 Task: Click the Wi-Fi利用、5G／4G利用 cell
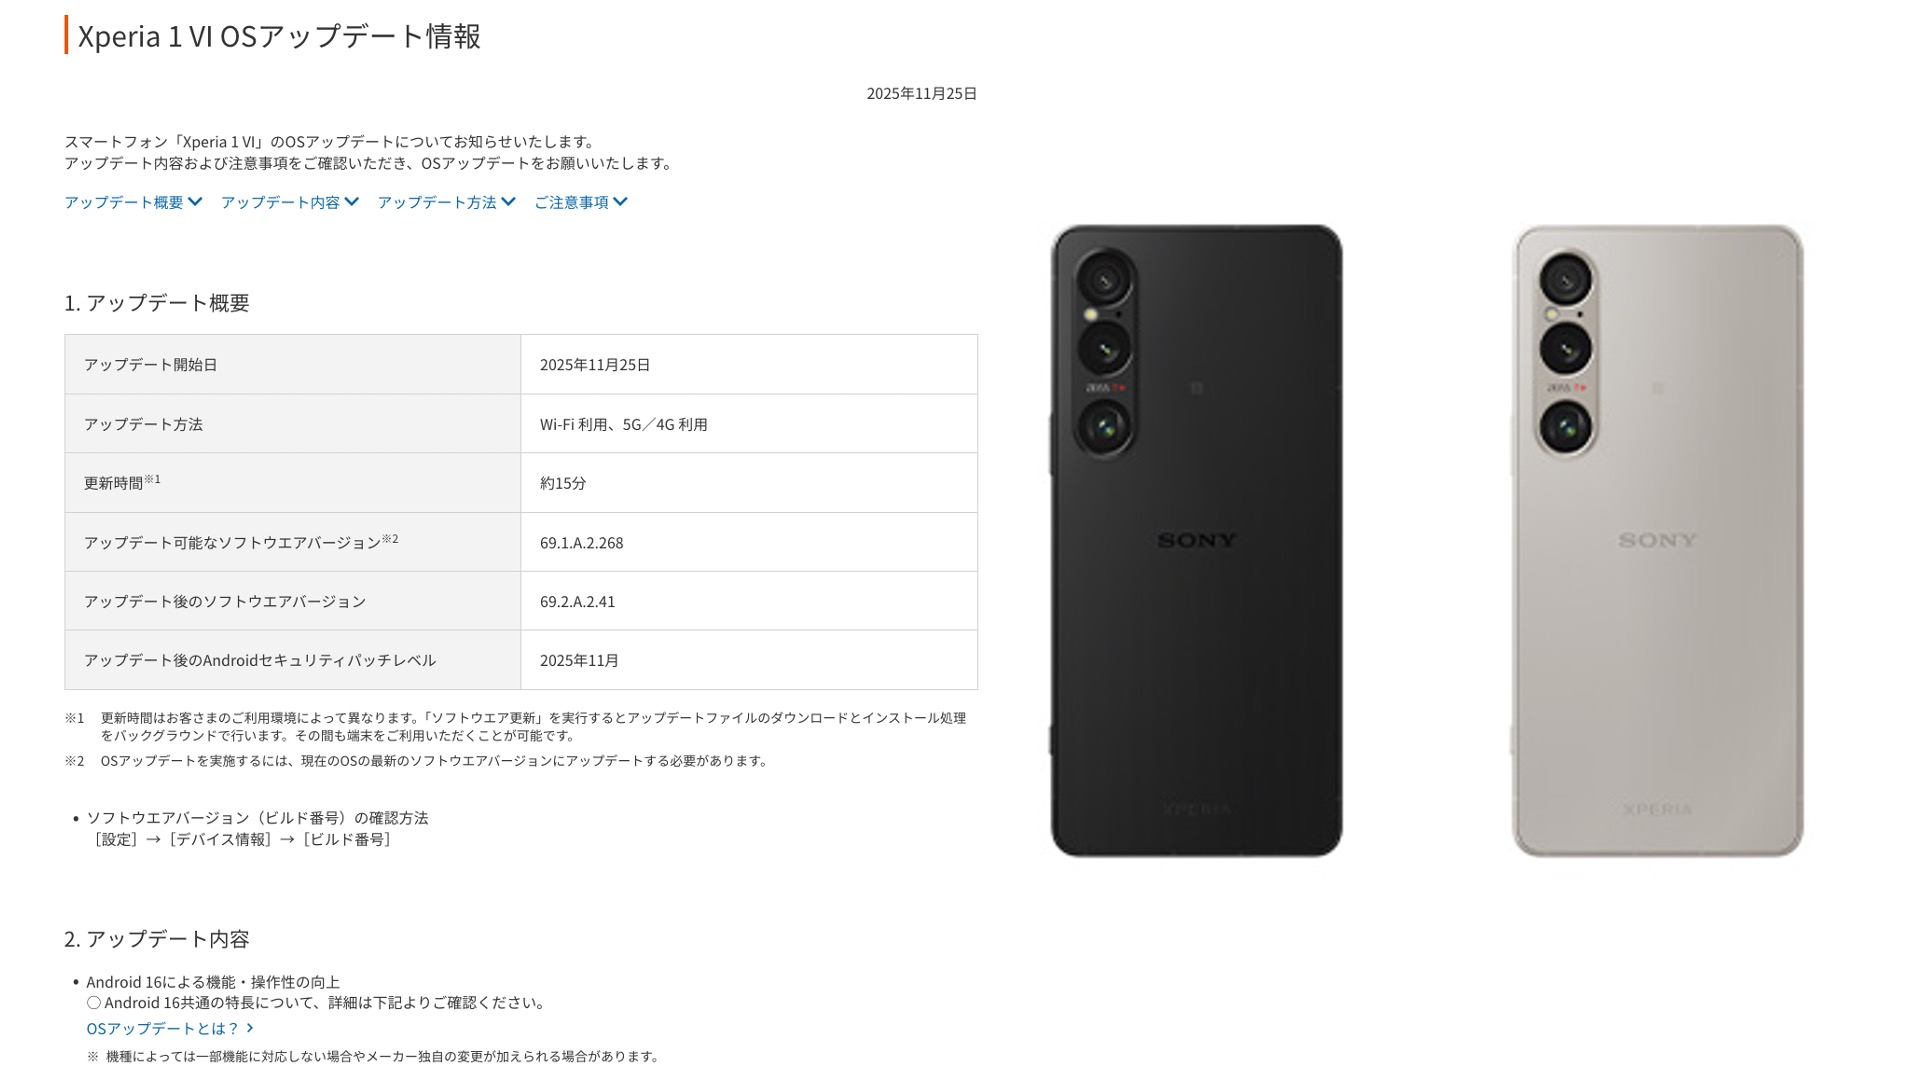click(x=749, y=424)
